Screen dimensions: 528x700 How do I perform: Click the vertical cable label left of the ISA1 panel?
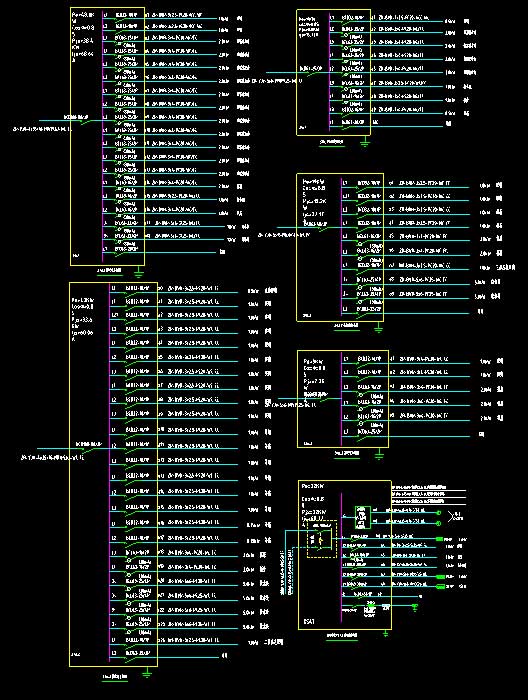287,572
